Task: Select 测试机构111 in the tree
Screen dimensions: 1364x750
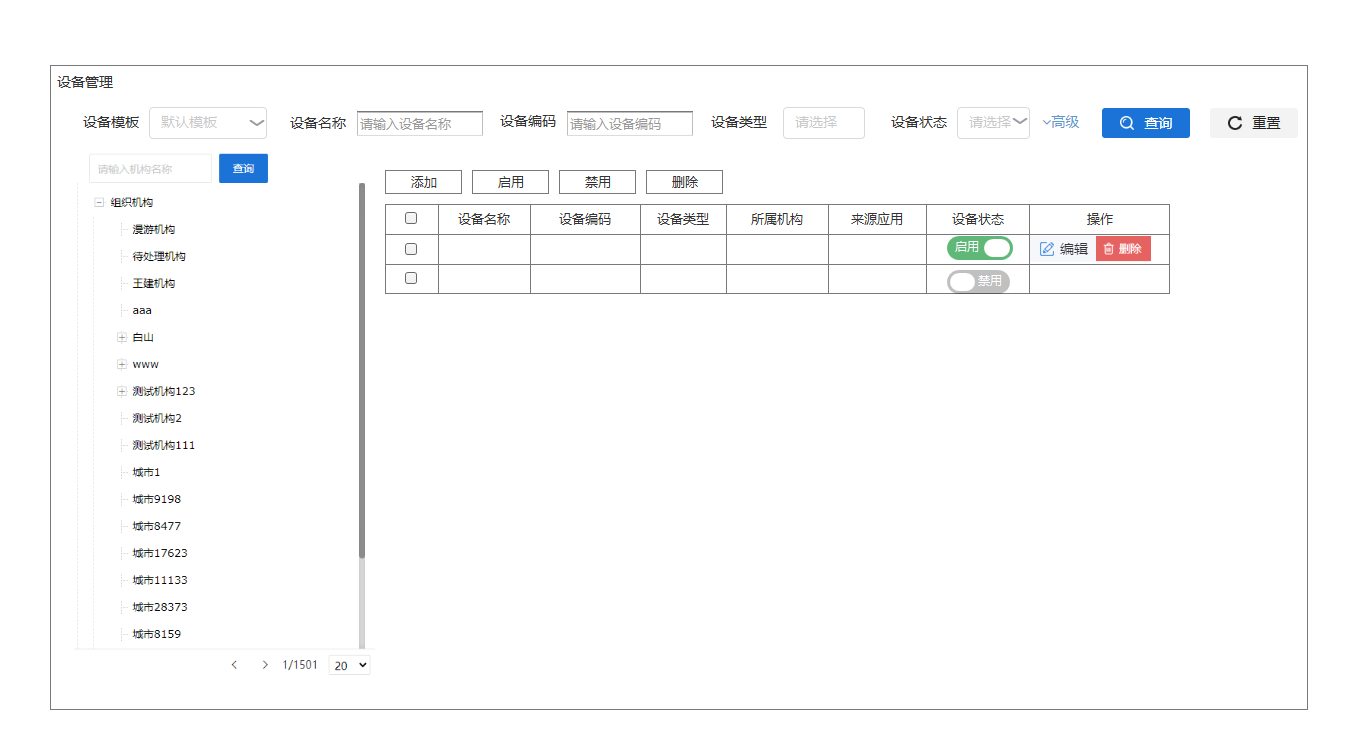Action: click(x=164, y=445)
